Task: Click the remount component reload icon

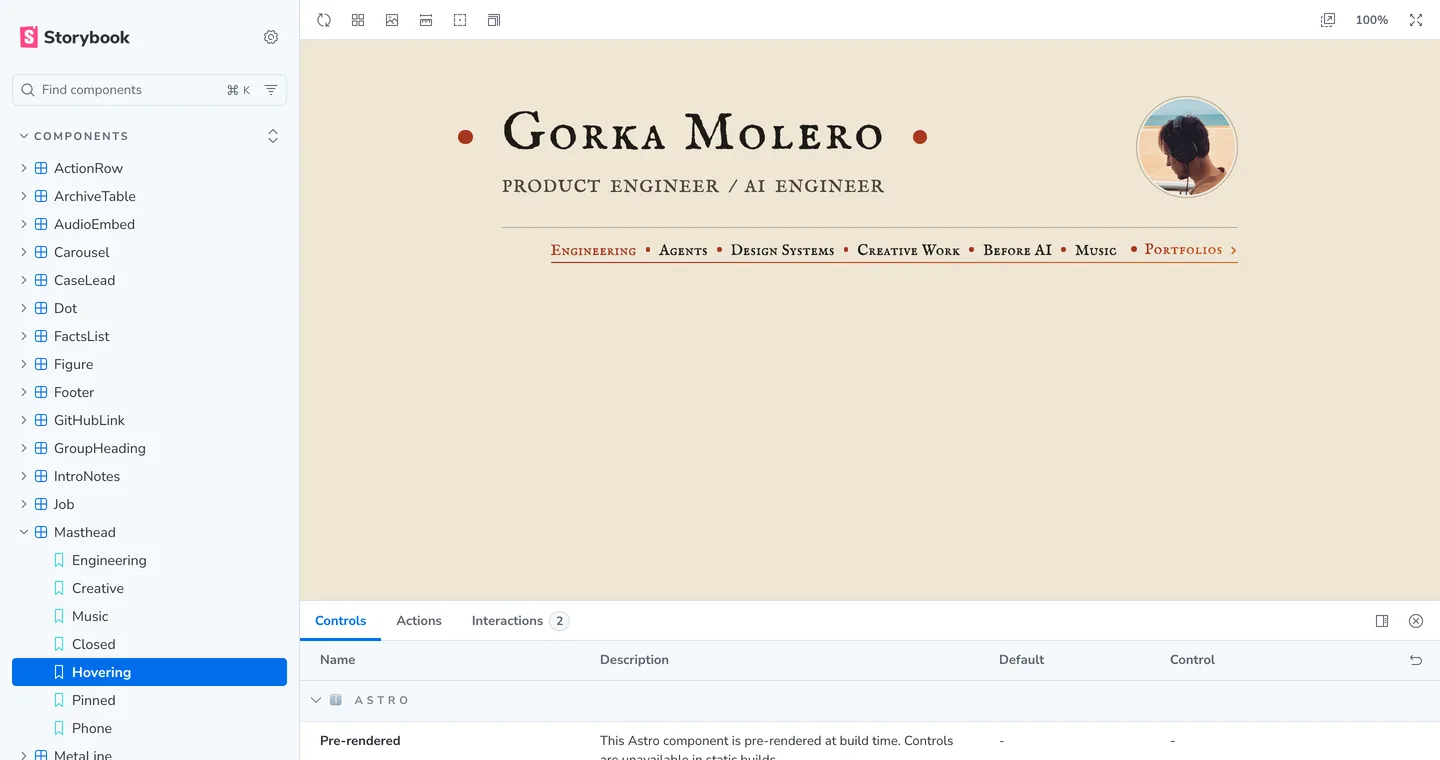Action: click(x=324, y=20)
